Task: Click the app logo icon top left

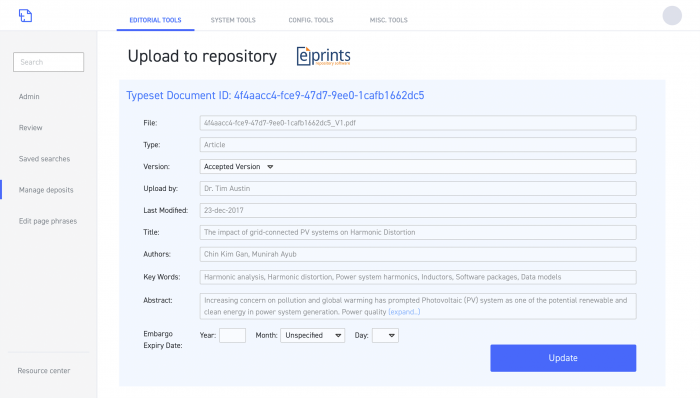Action: 25,16
